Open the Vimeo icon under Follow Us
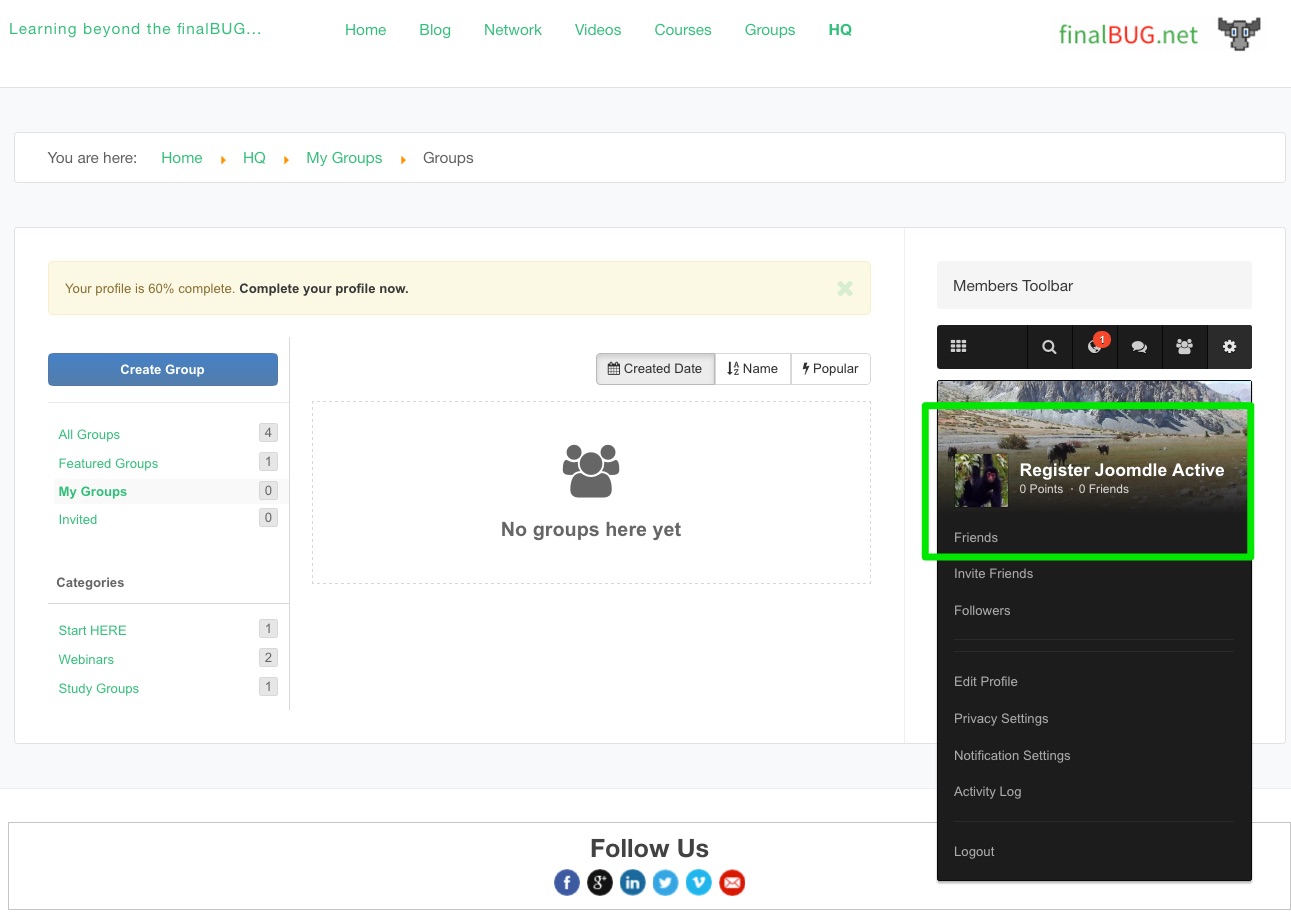 pyautogui.click(x=699, y=882)
